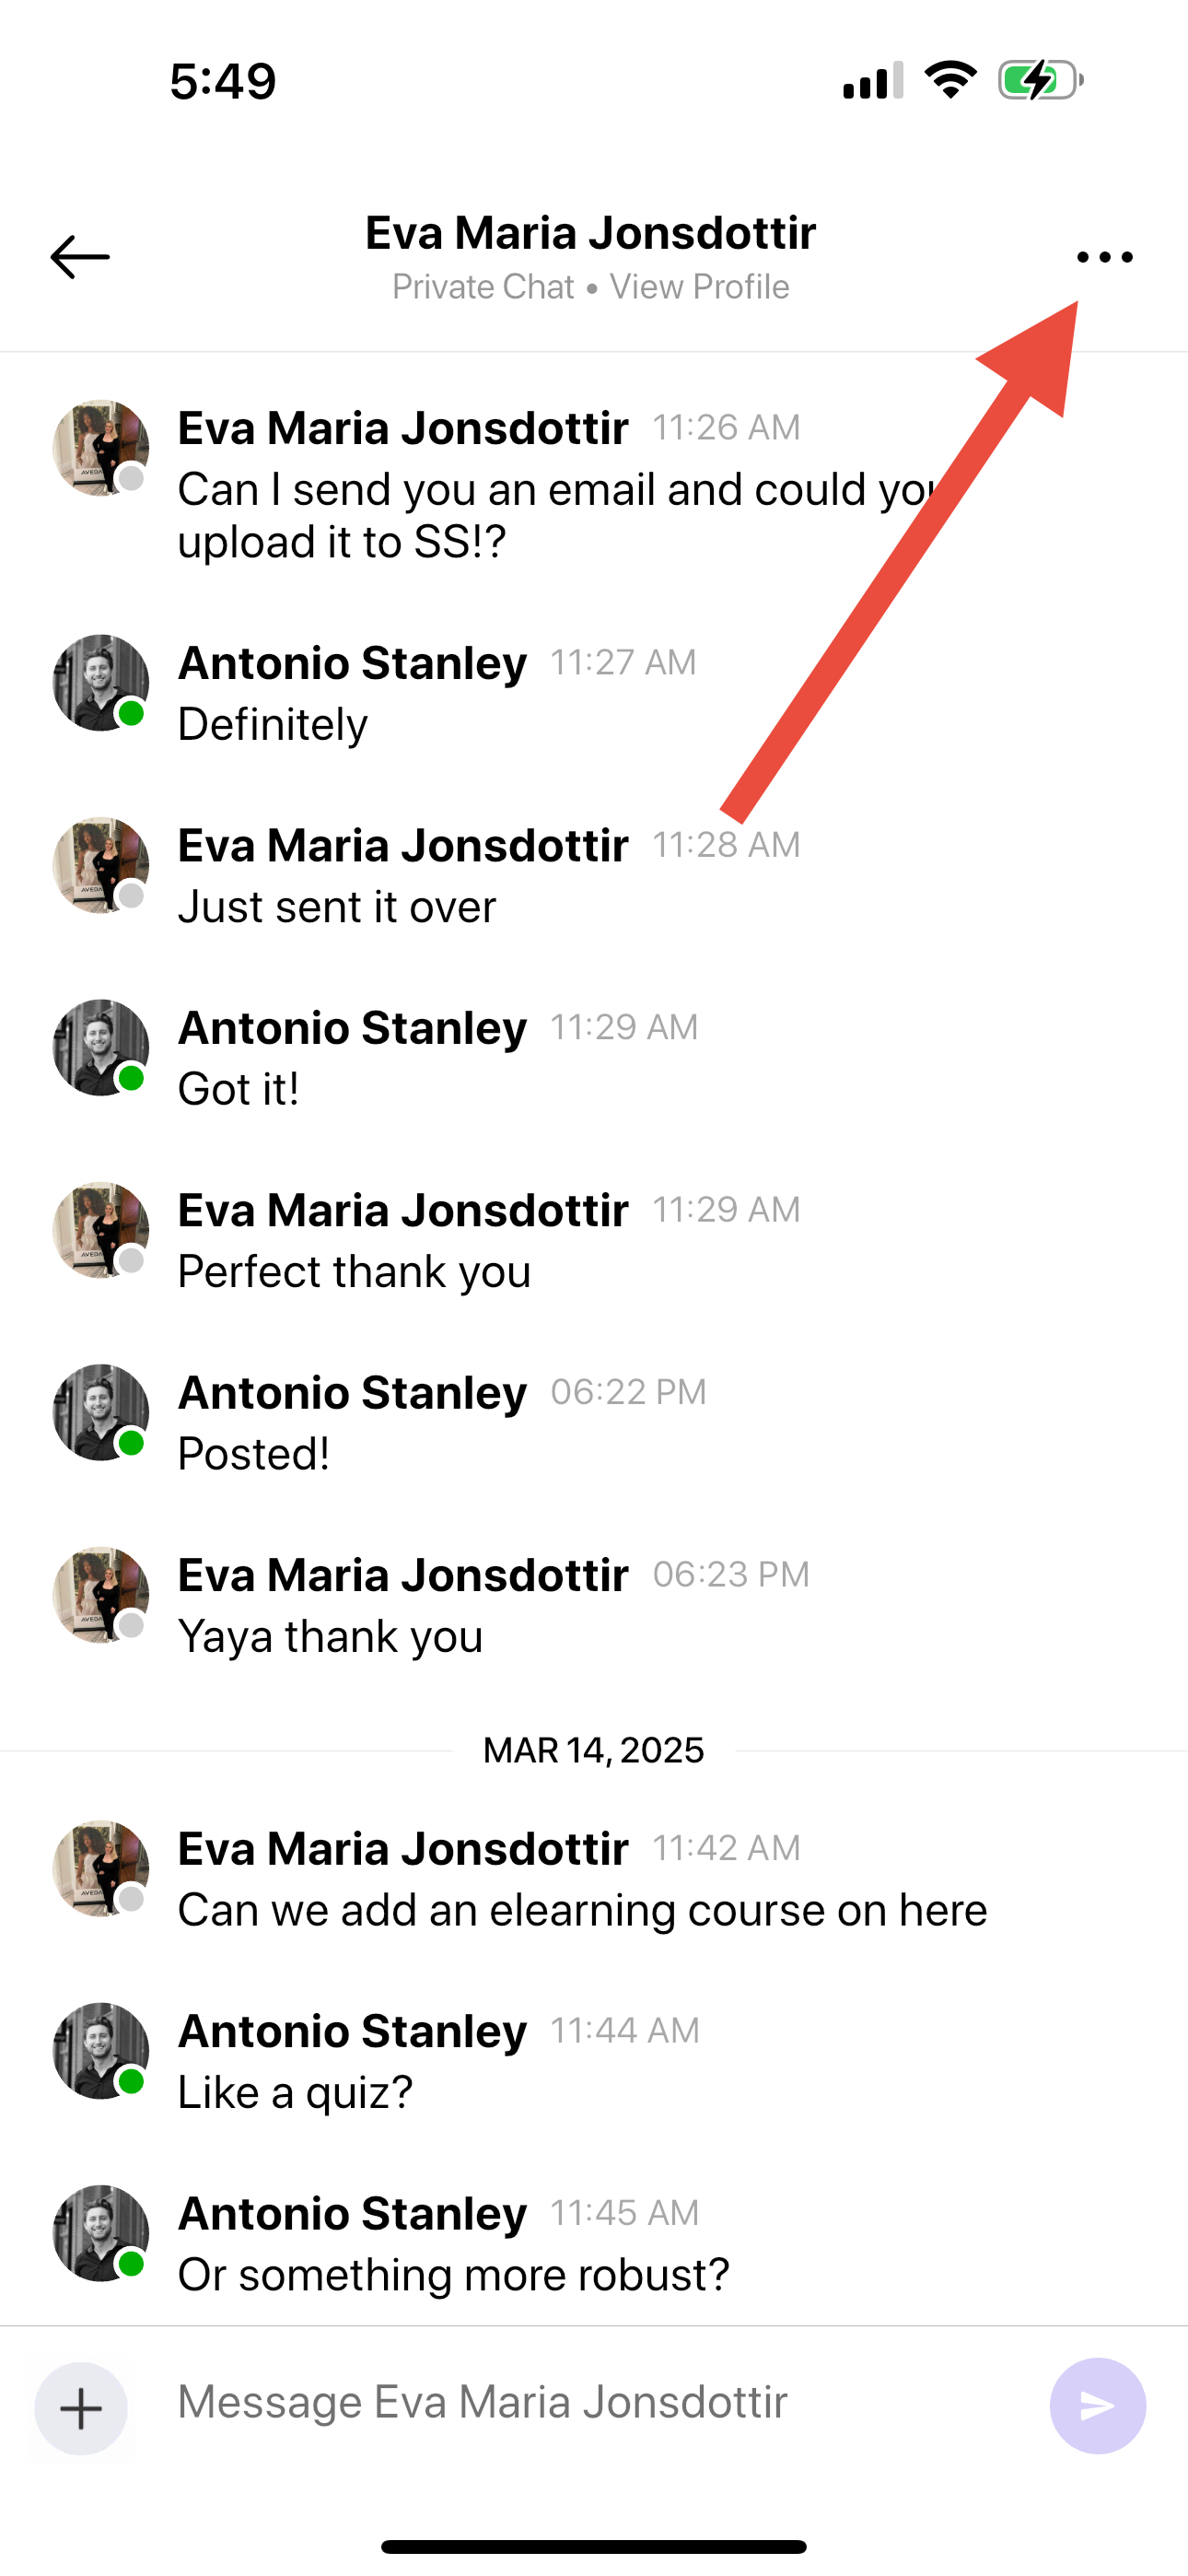The height and width of the screenshot is (2576, 1188).
Task: Tap the cellular signal bars icon
Action: pyautogui.click(x=873, y=80)
